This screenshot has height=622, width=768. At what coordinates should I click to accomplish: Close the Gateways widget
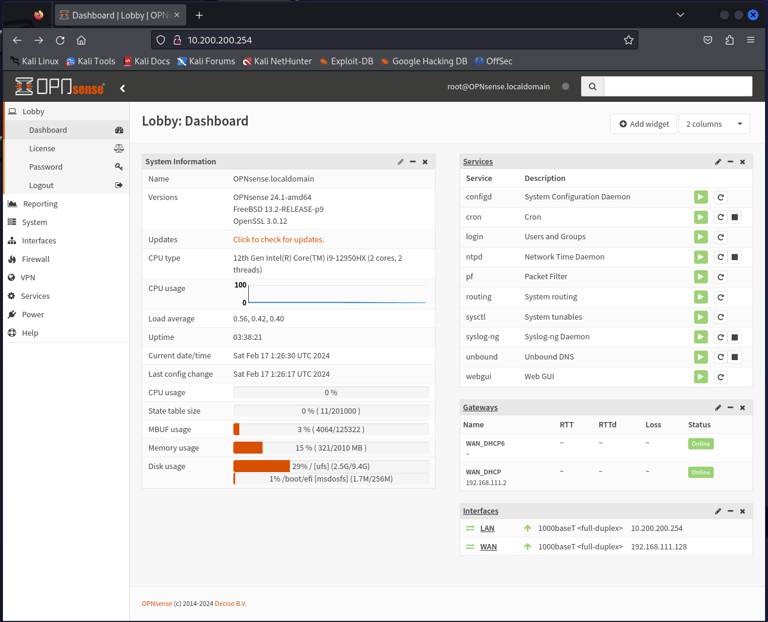point(742,407)
